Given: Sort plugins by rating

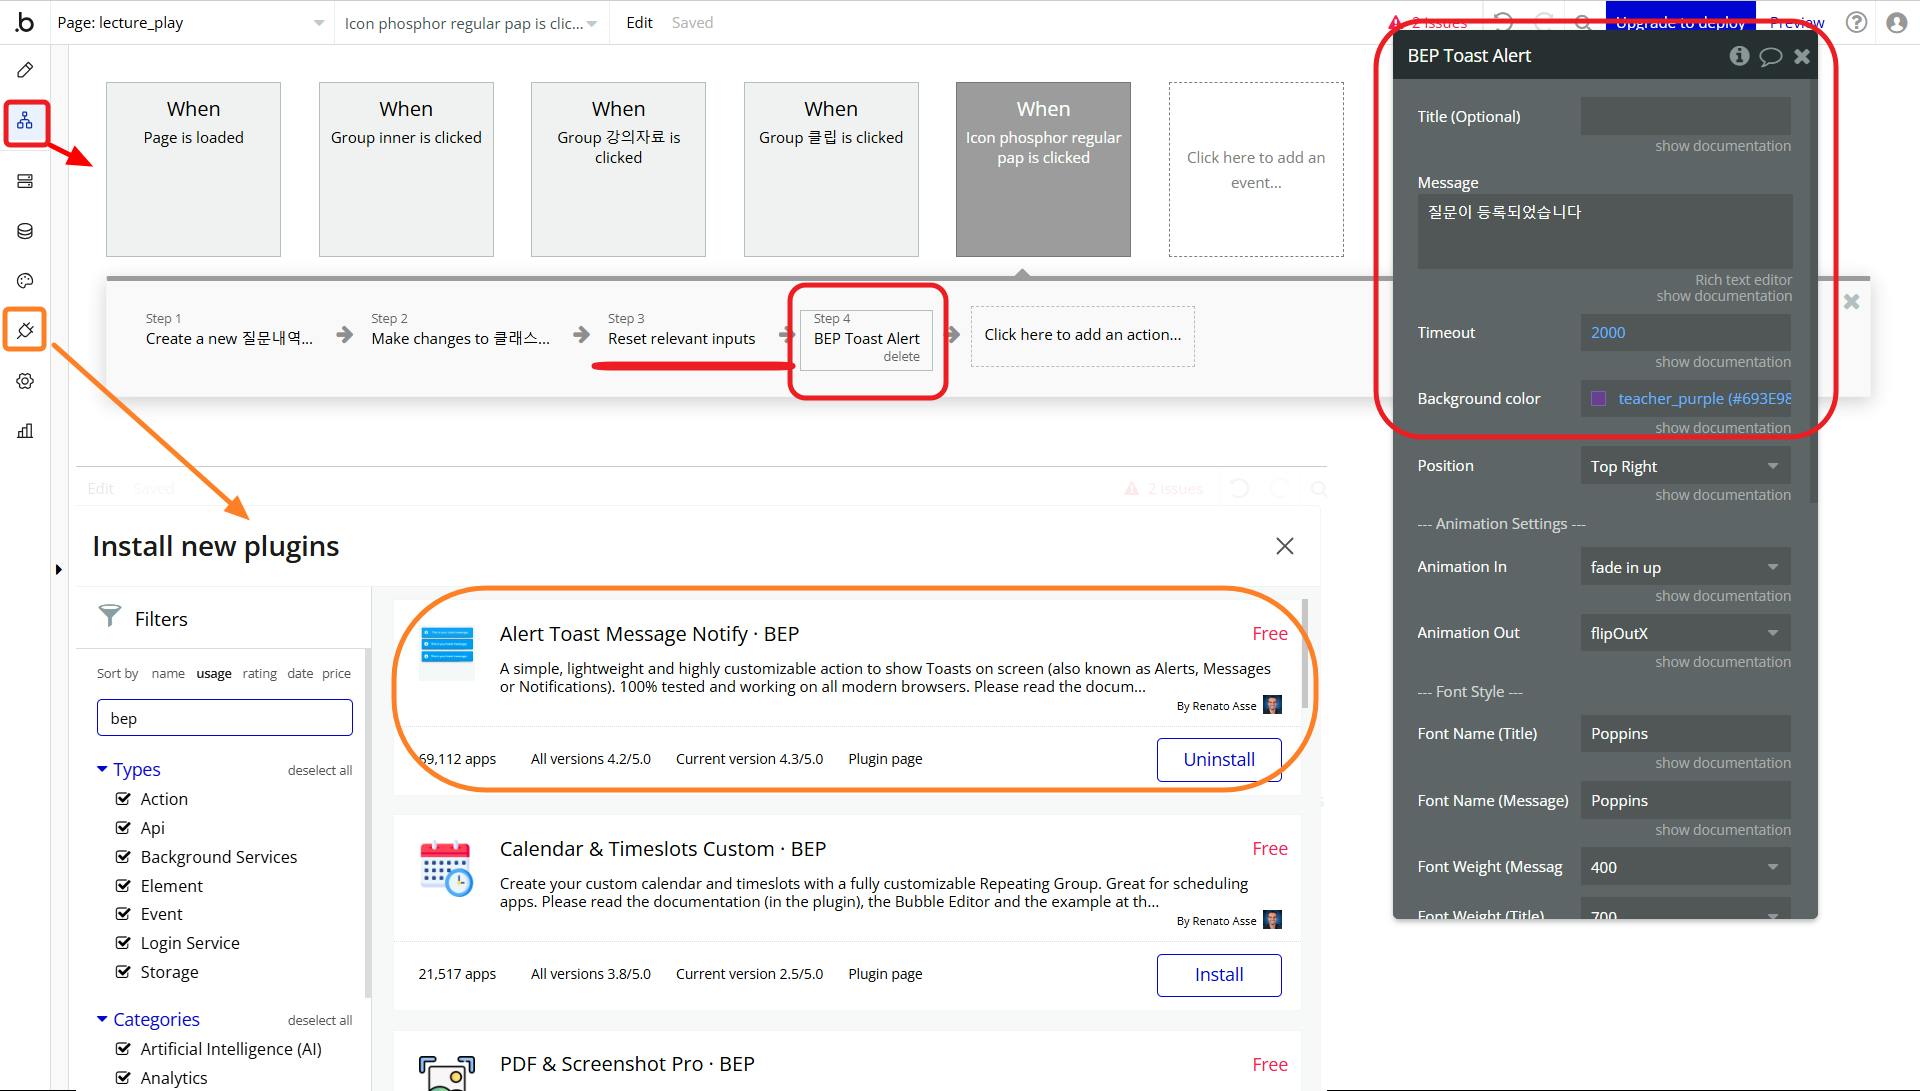Looking at the screenshot, I should coord(259,673).
